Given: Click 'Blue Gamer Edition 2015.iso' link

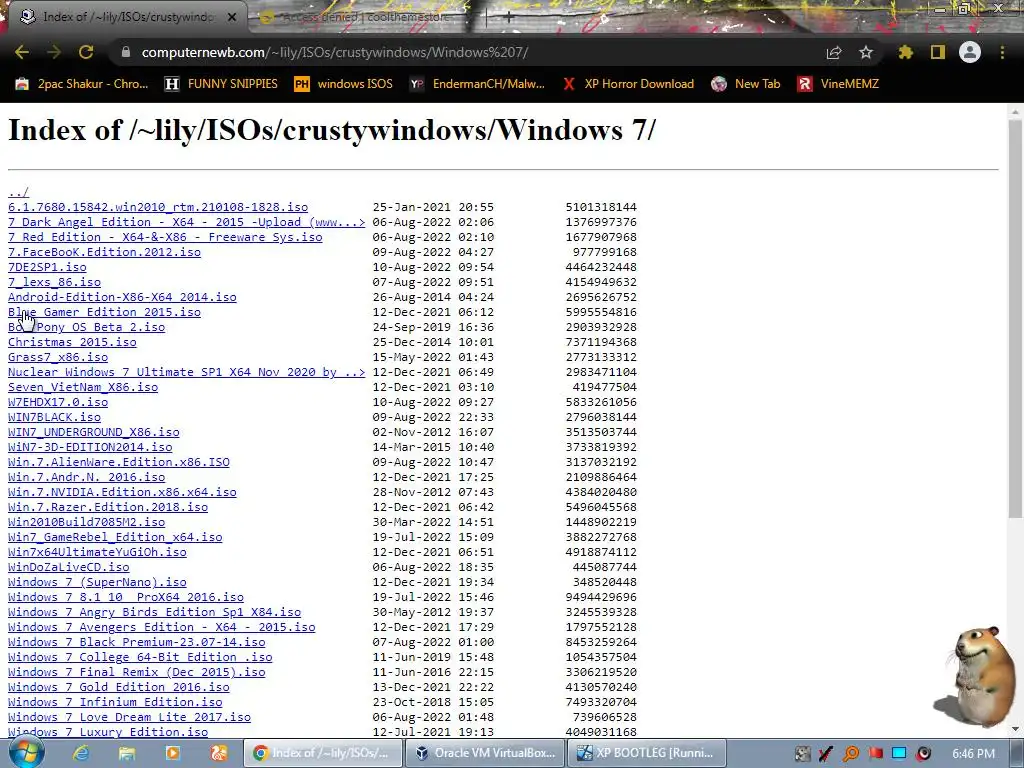Looking at the screenshot, I should click(x=104, y=312).
